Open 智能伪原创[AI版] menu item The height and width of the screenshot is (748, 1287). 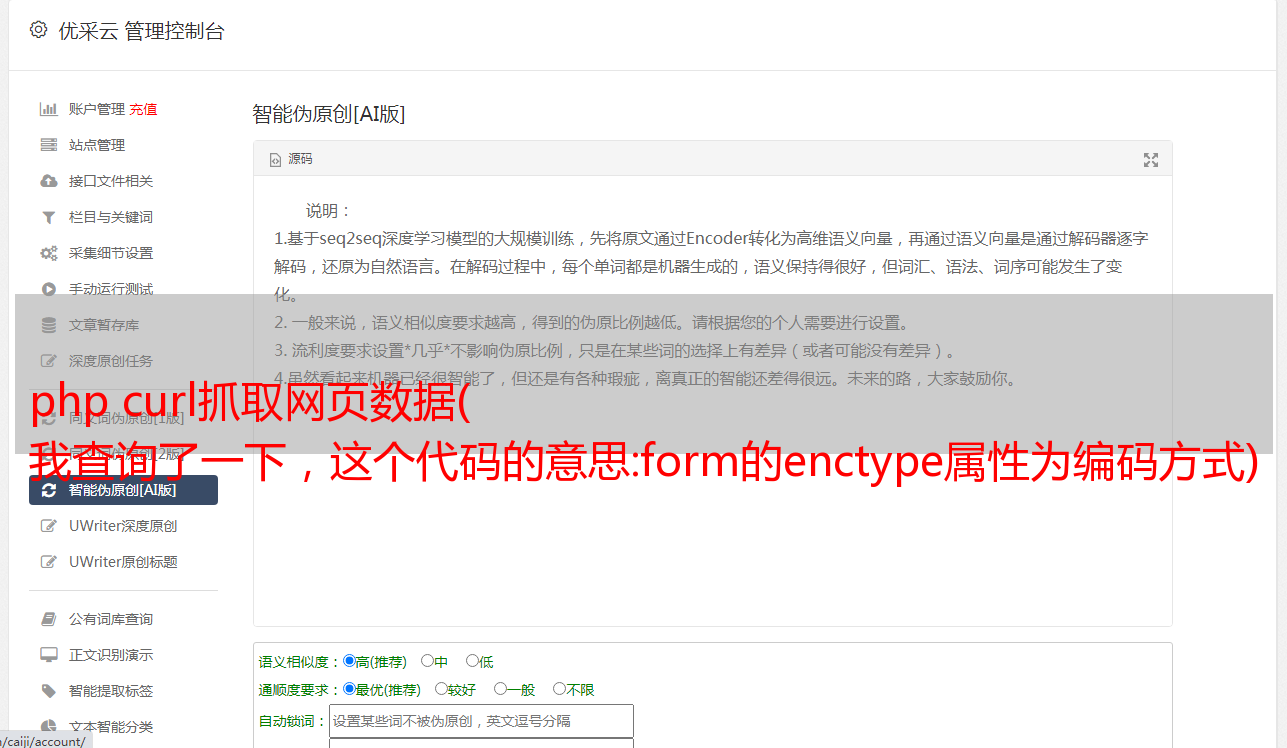(124, 490)
